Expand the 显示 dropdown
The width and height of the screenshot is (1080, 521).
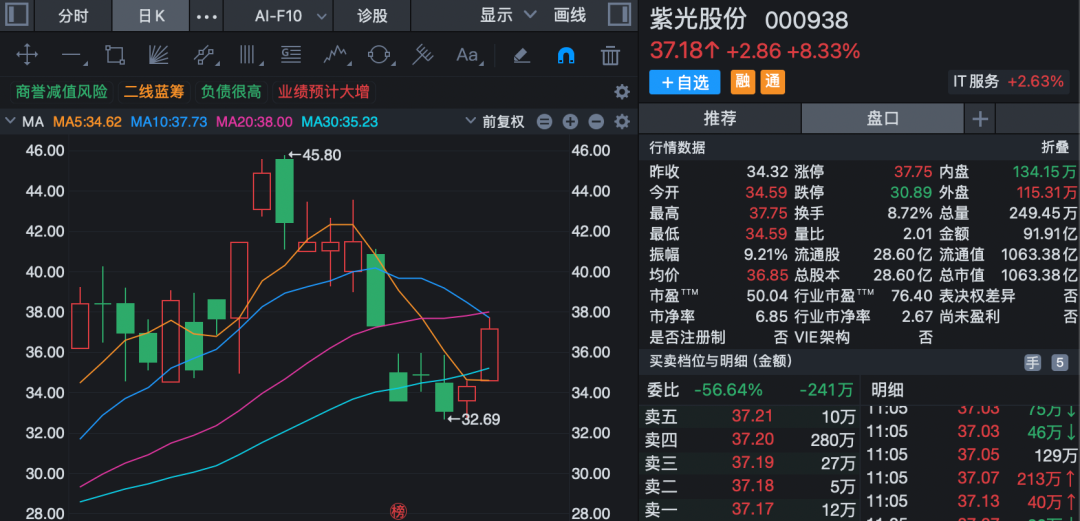click(x=508, y=15)
